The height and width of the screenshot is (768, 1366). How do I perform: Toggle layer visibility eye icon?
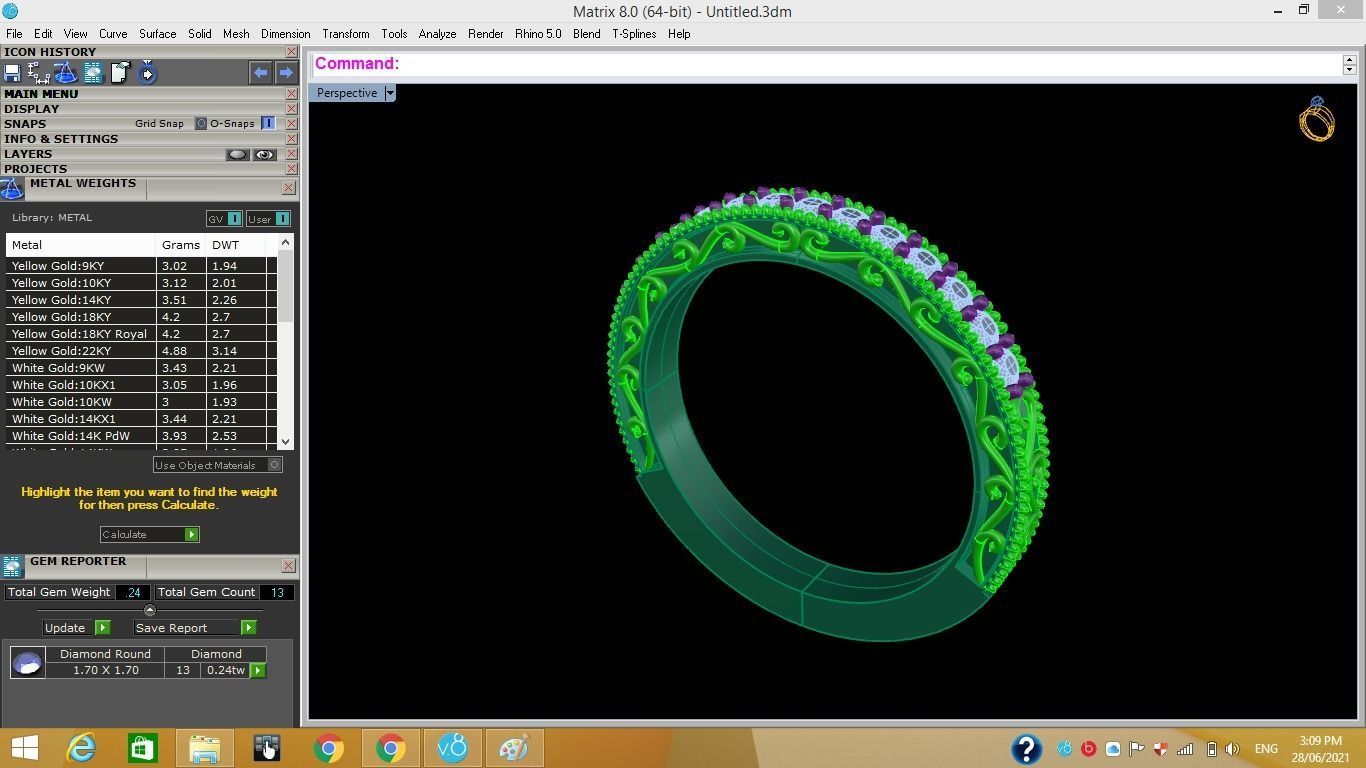pyautogui.click(x=264, y=155)
